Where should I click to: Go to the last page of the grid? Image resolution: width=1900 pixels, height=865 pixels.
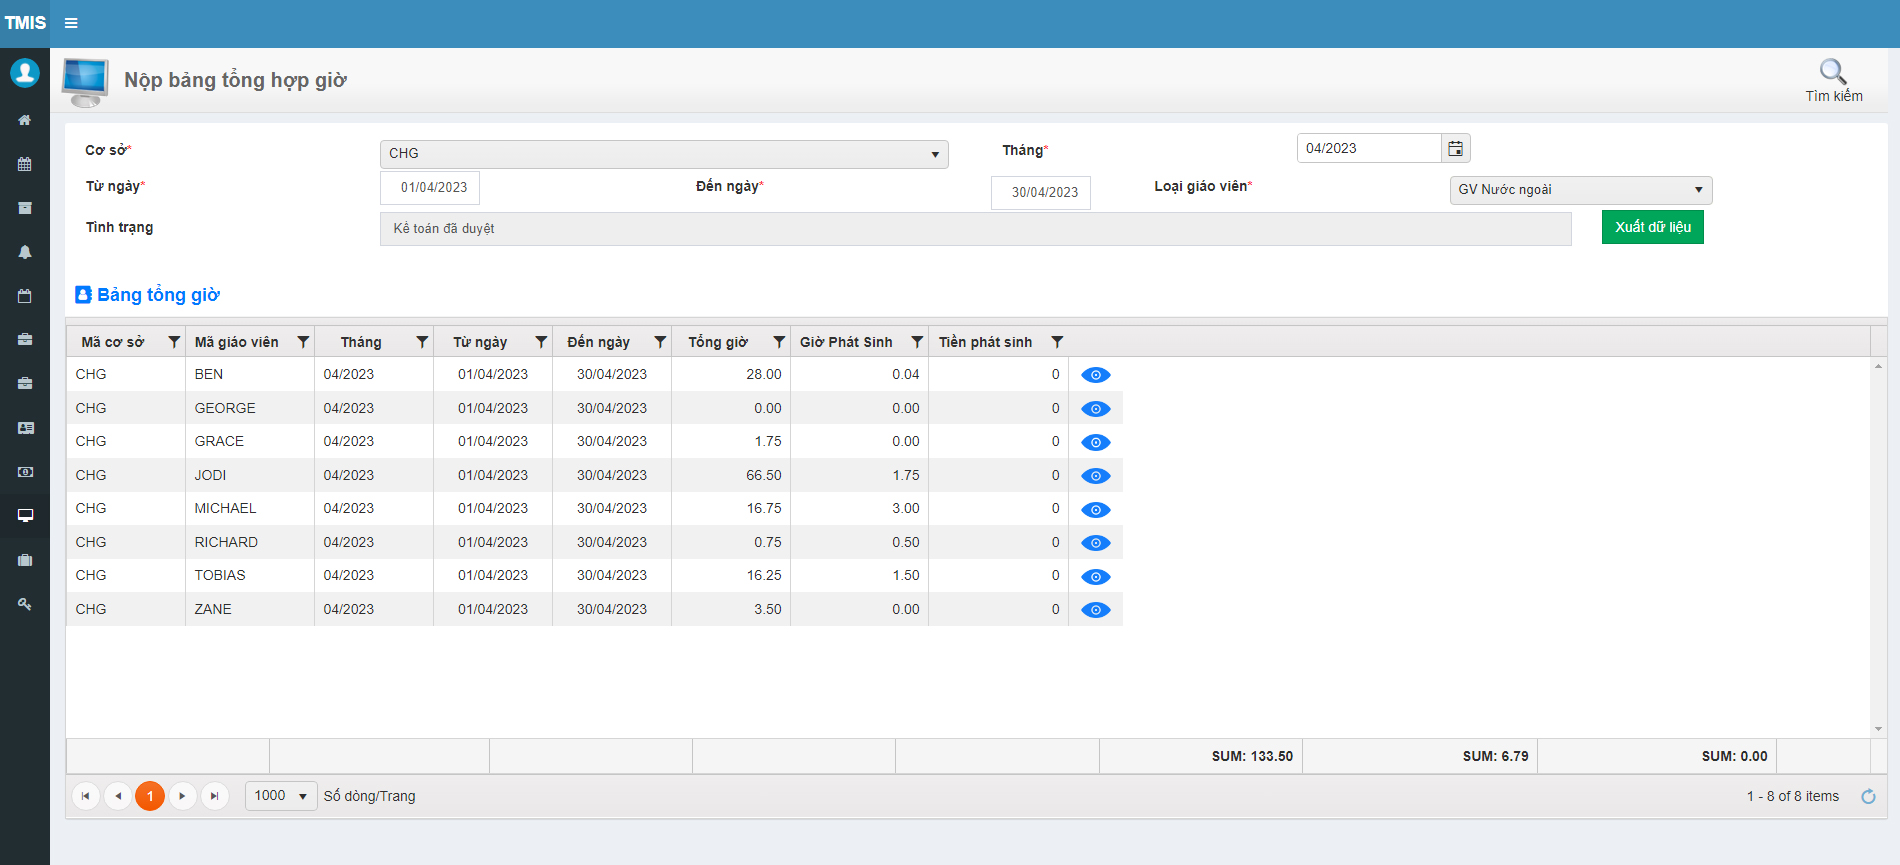[214, 796]
